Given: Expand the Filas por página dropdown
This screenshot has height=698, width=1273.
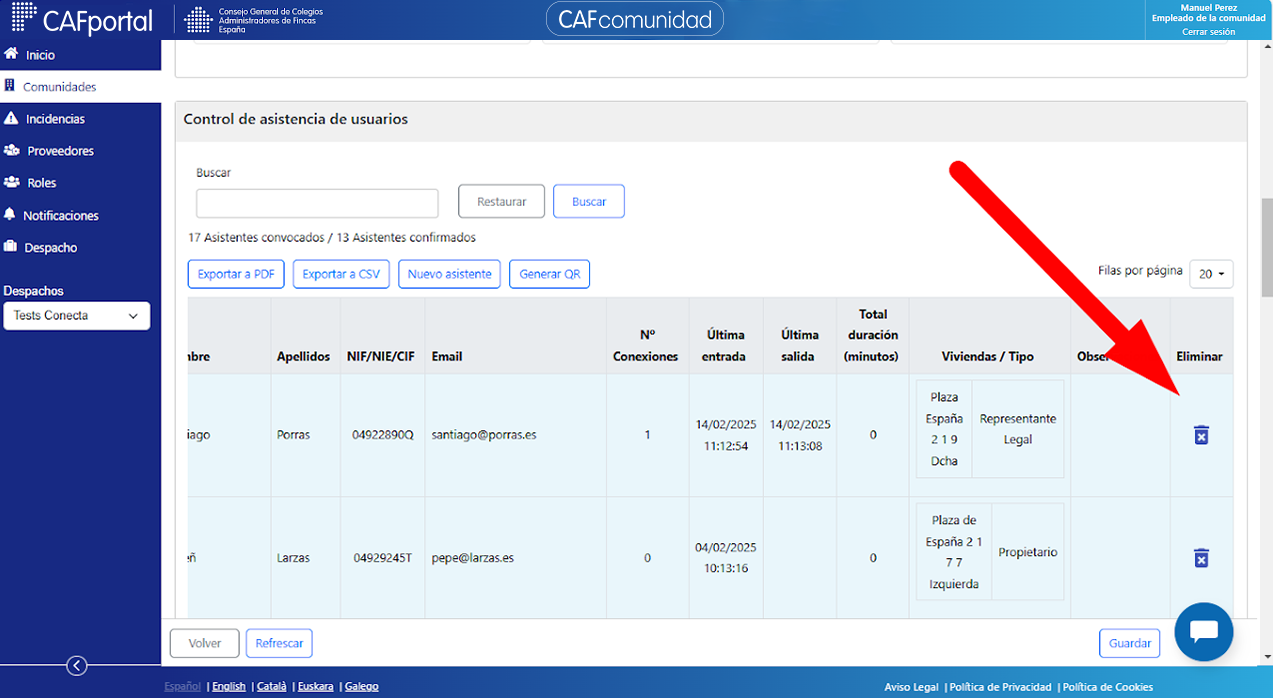Looking at the screenshot, I should (1211, 274).
